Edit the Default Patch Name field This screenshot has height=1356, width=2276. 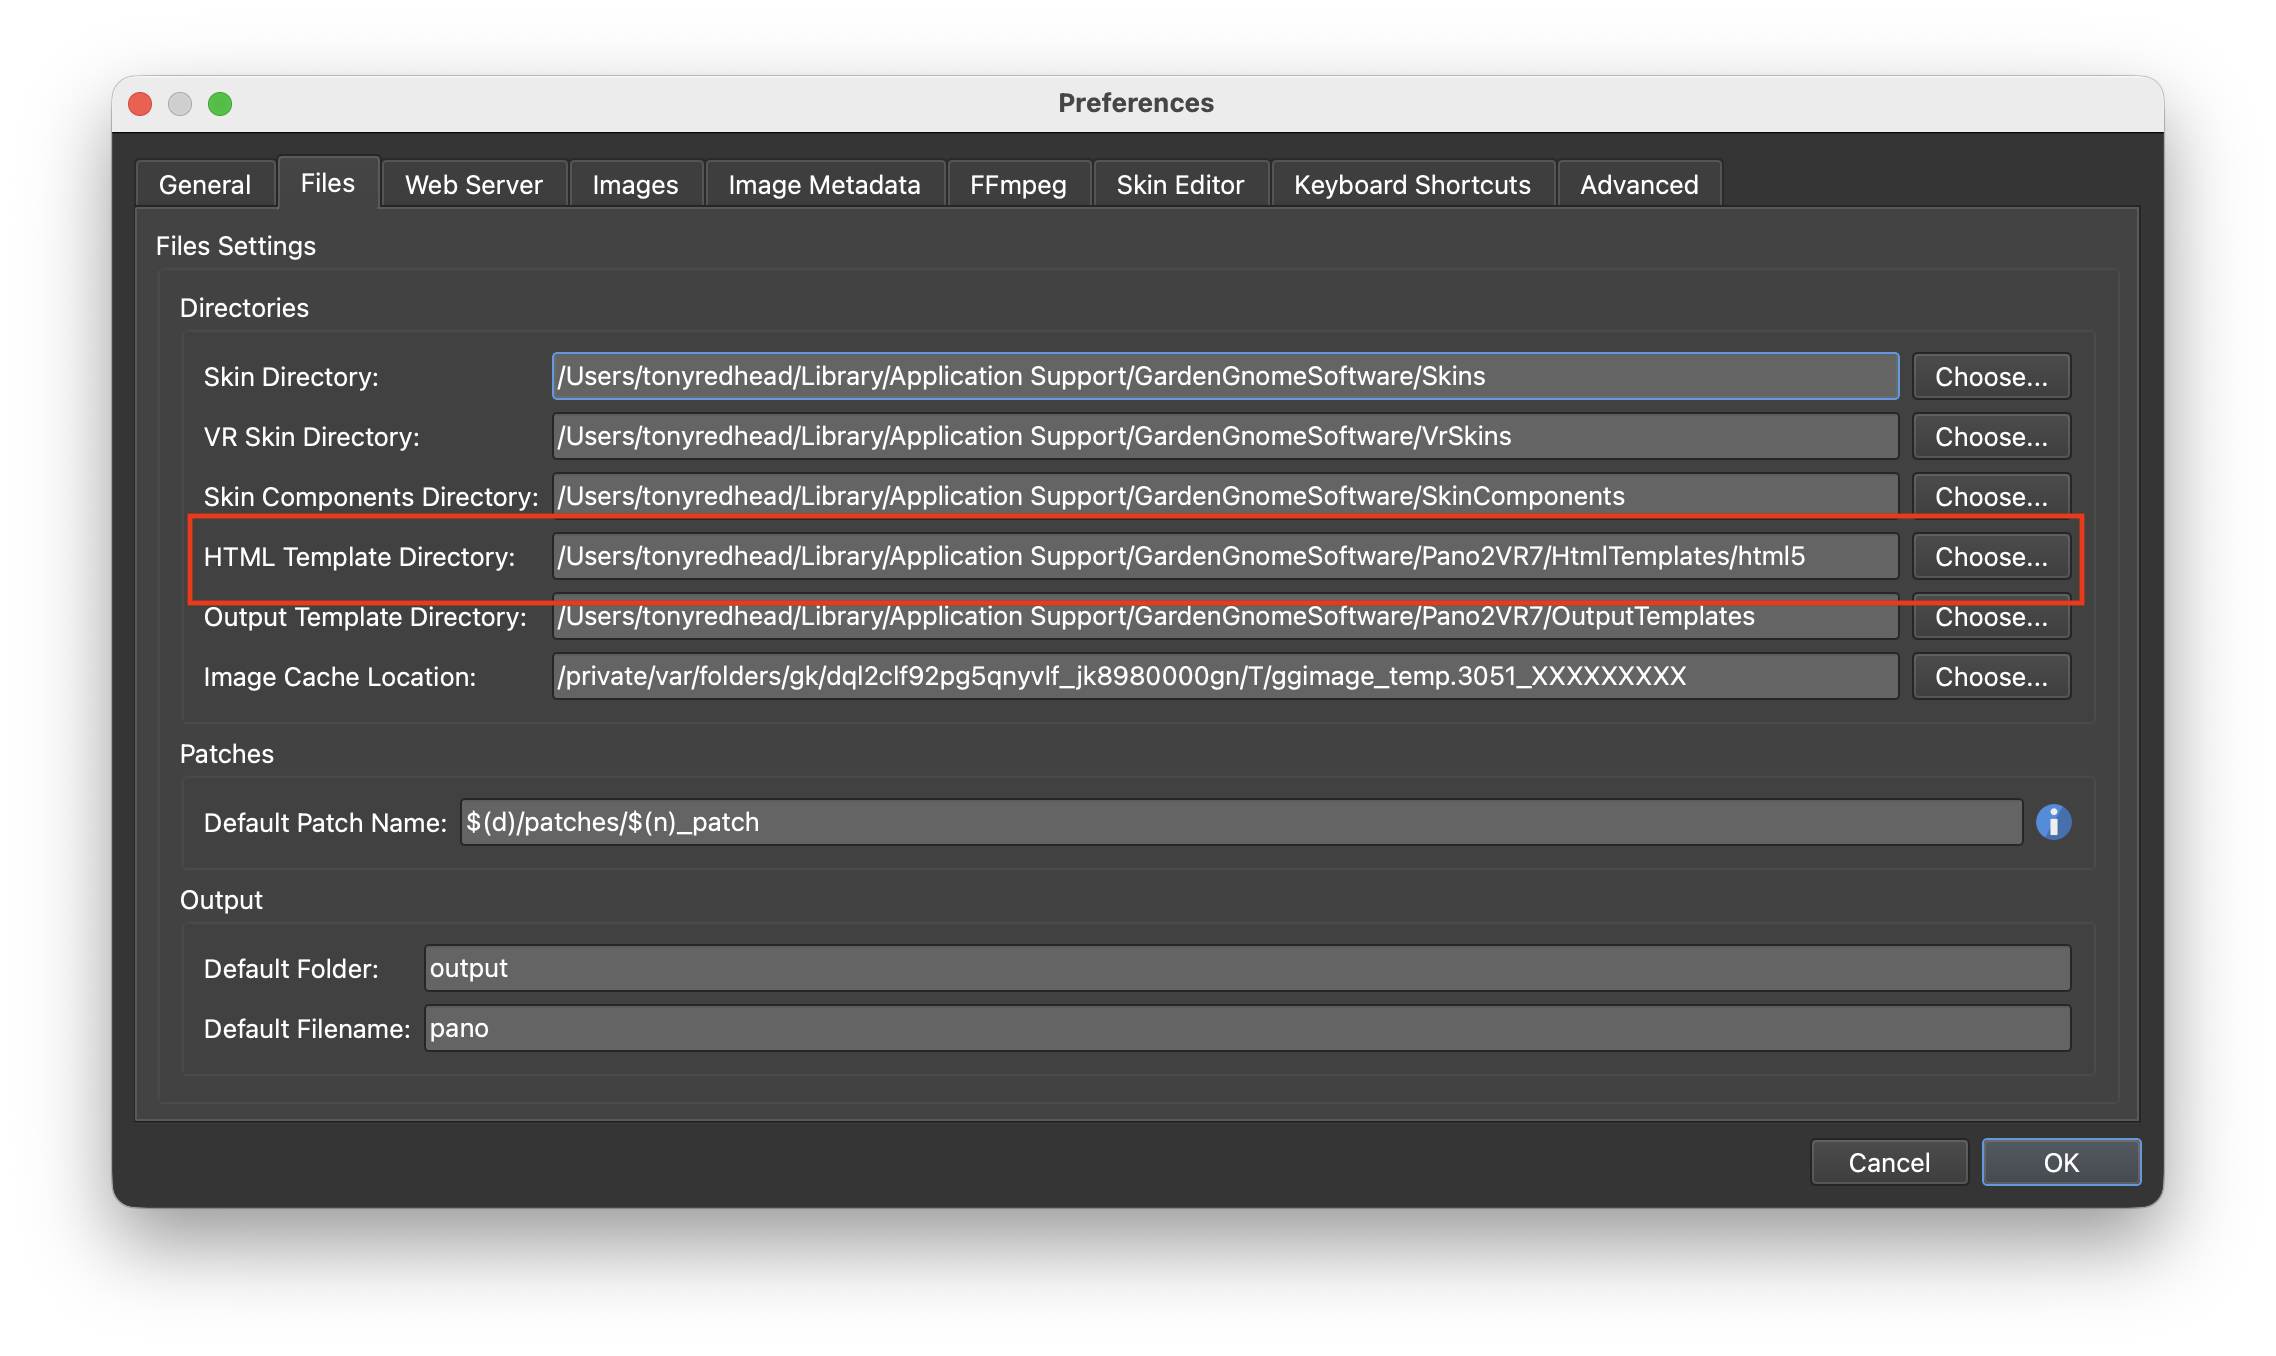pos(1240,822)
